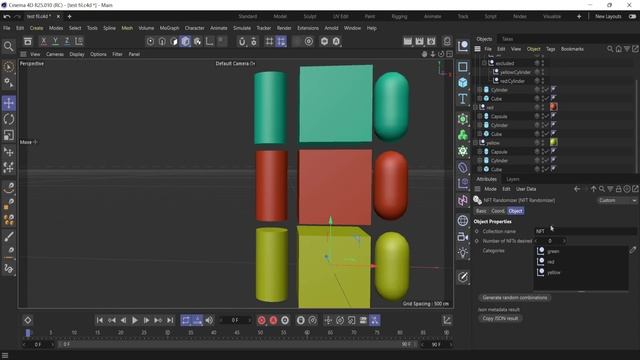
Task: Select the Scale tool in left palette
Action: pyautogui.click(x=9, y=135)
